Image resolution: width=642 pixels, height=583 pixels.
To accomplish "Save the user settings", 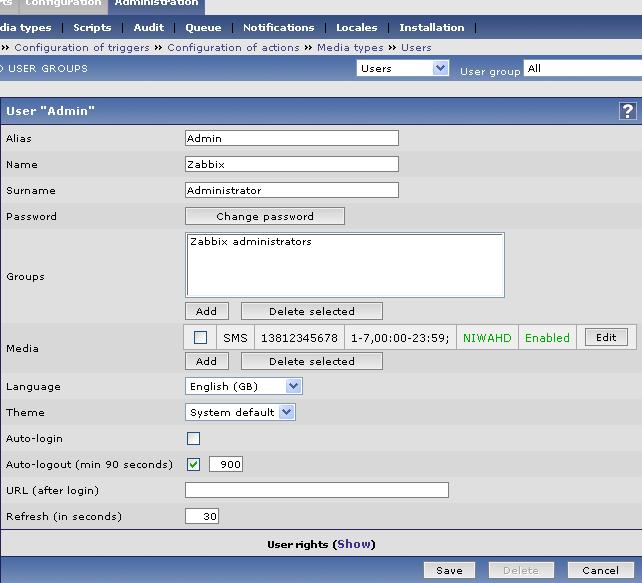I will coord(449,570).
